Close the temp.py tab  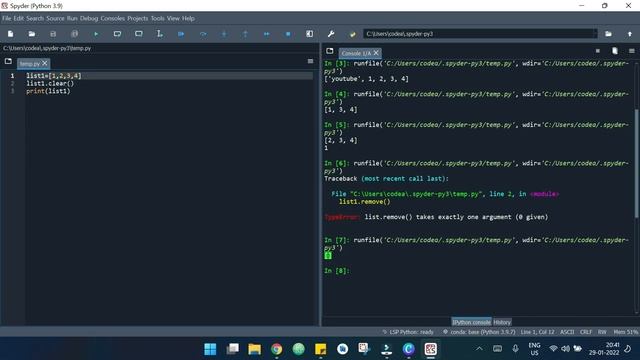click(45, 63)
